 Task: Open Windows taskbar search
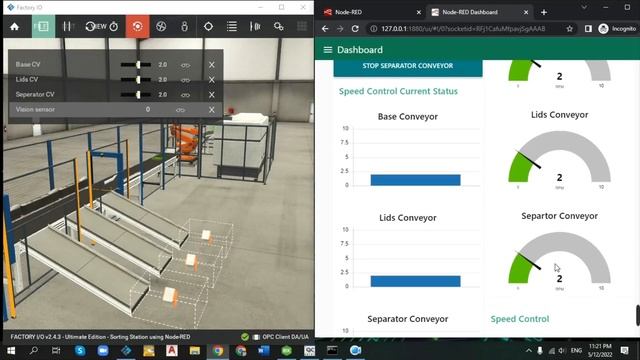pyautogui.click(x=33, y=350)
